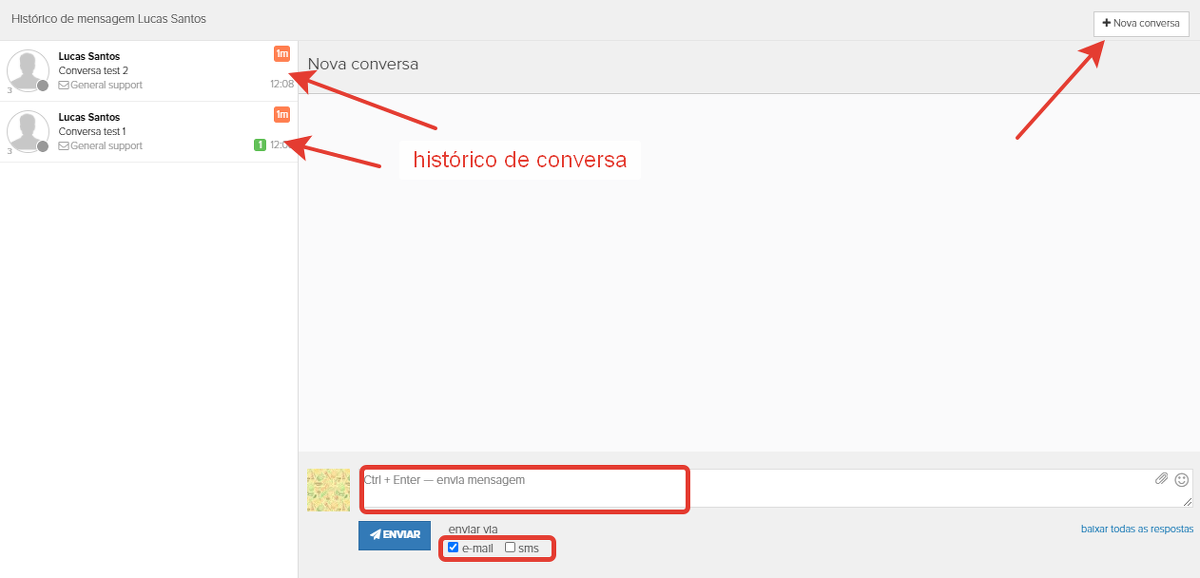Click orange 1m badge on Conversa test 2
The image size is (1200, 578).
click(282, 54)
